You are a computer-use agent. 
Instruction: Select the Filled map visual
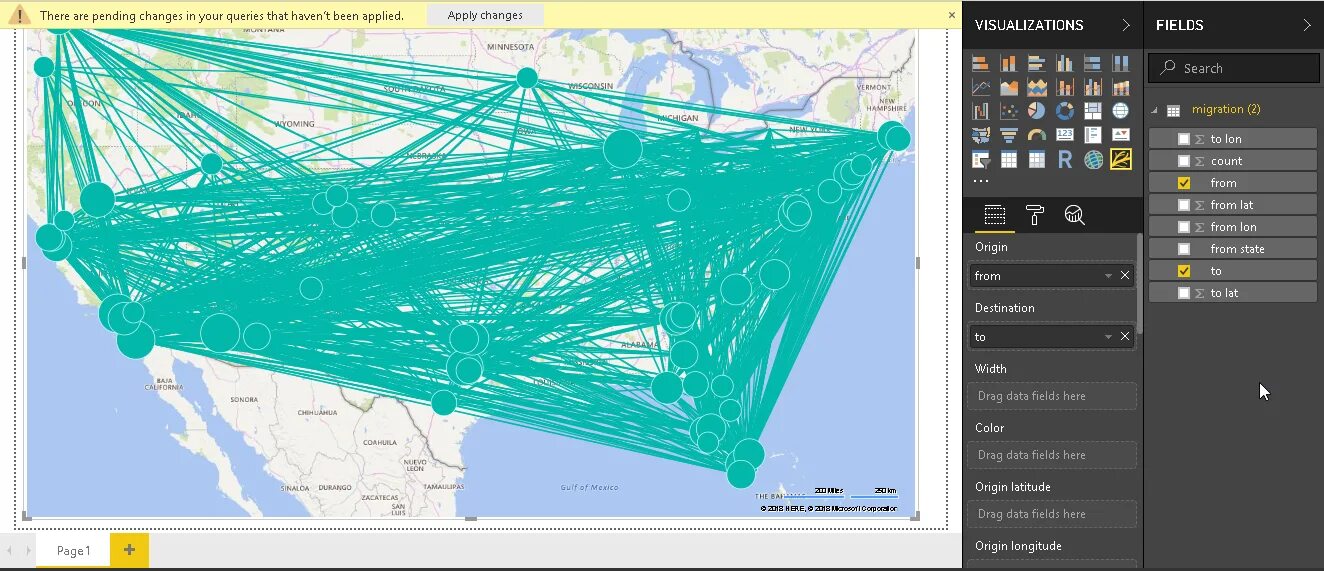980,135
